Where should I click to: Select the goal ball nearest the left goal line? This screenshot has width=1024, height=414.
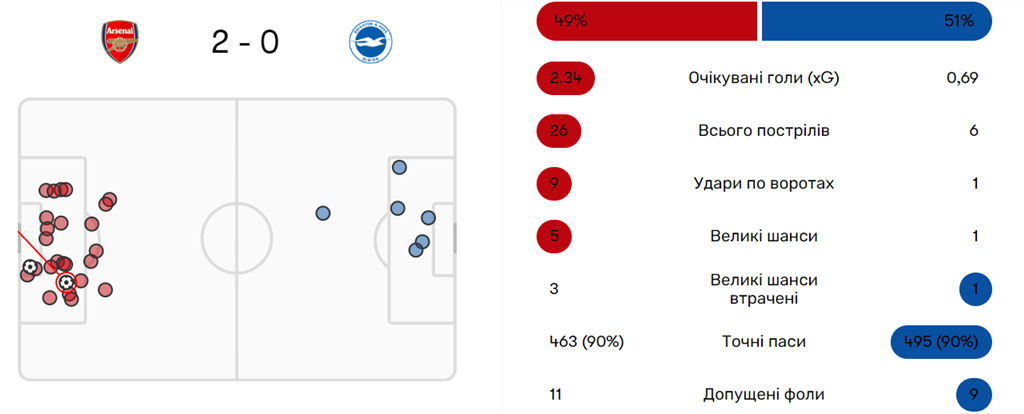click(x=30, y=268)
